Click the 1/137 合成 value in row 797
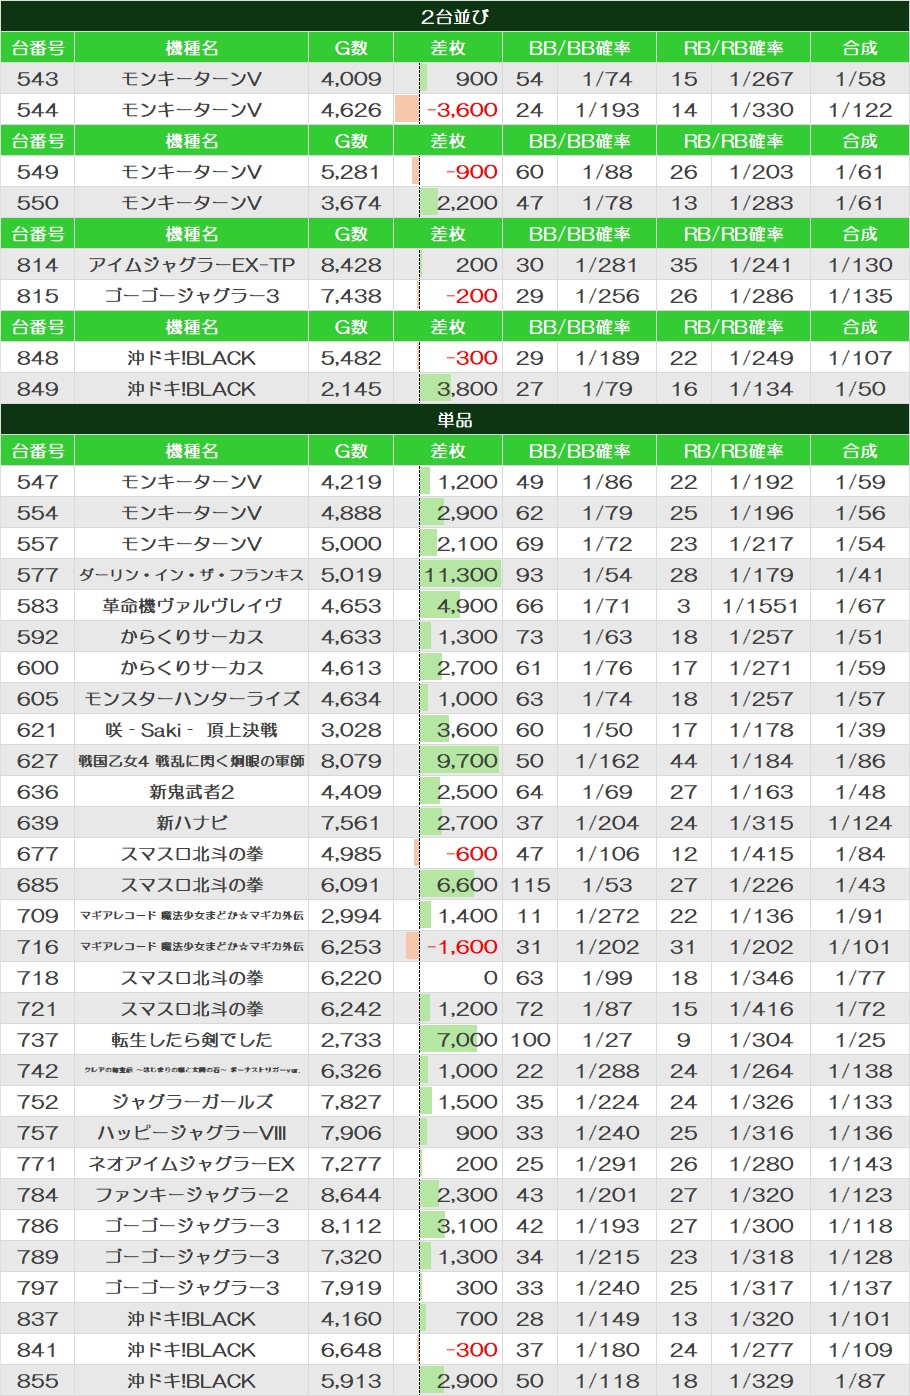This screenshot has height=1396, width=910. (x=860, y=1288)
